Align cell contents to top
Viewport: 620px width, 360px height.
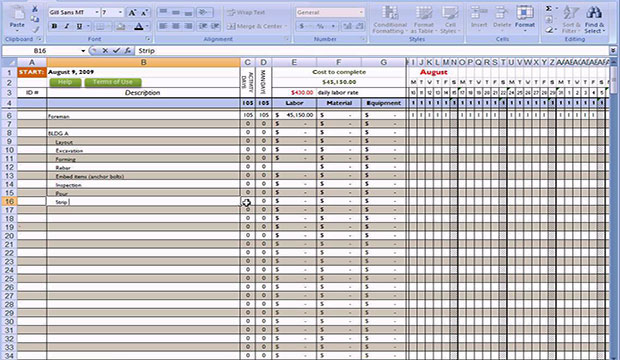click(163, 13)
